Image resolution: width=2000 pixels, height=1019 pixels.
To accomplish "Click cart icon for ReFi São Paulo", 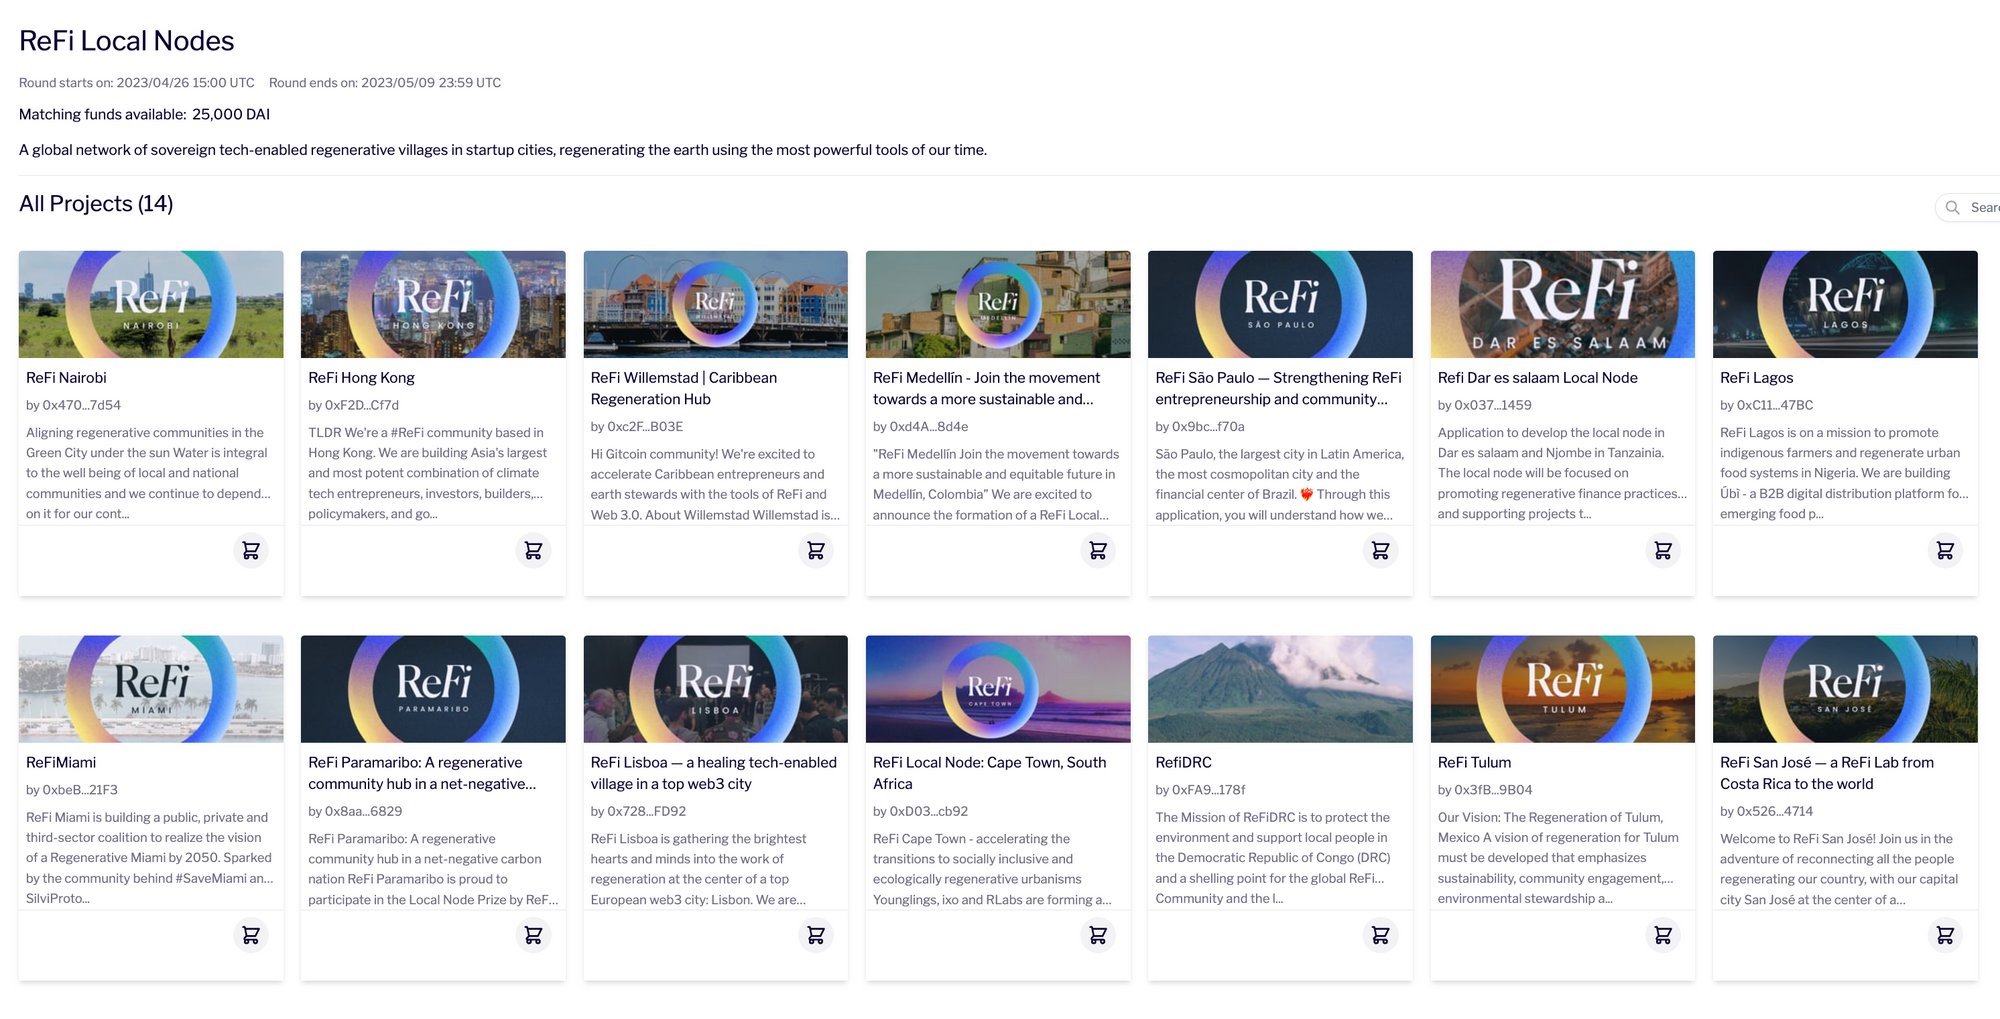I will pos(1380,551).
